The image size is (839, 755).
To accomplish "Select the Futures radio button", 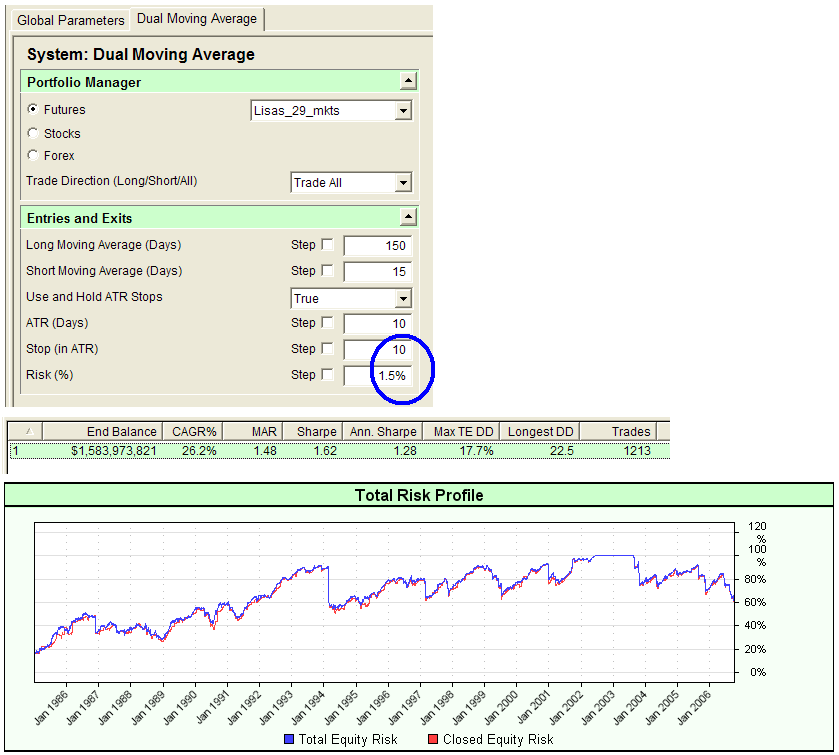I will point(32,110).
